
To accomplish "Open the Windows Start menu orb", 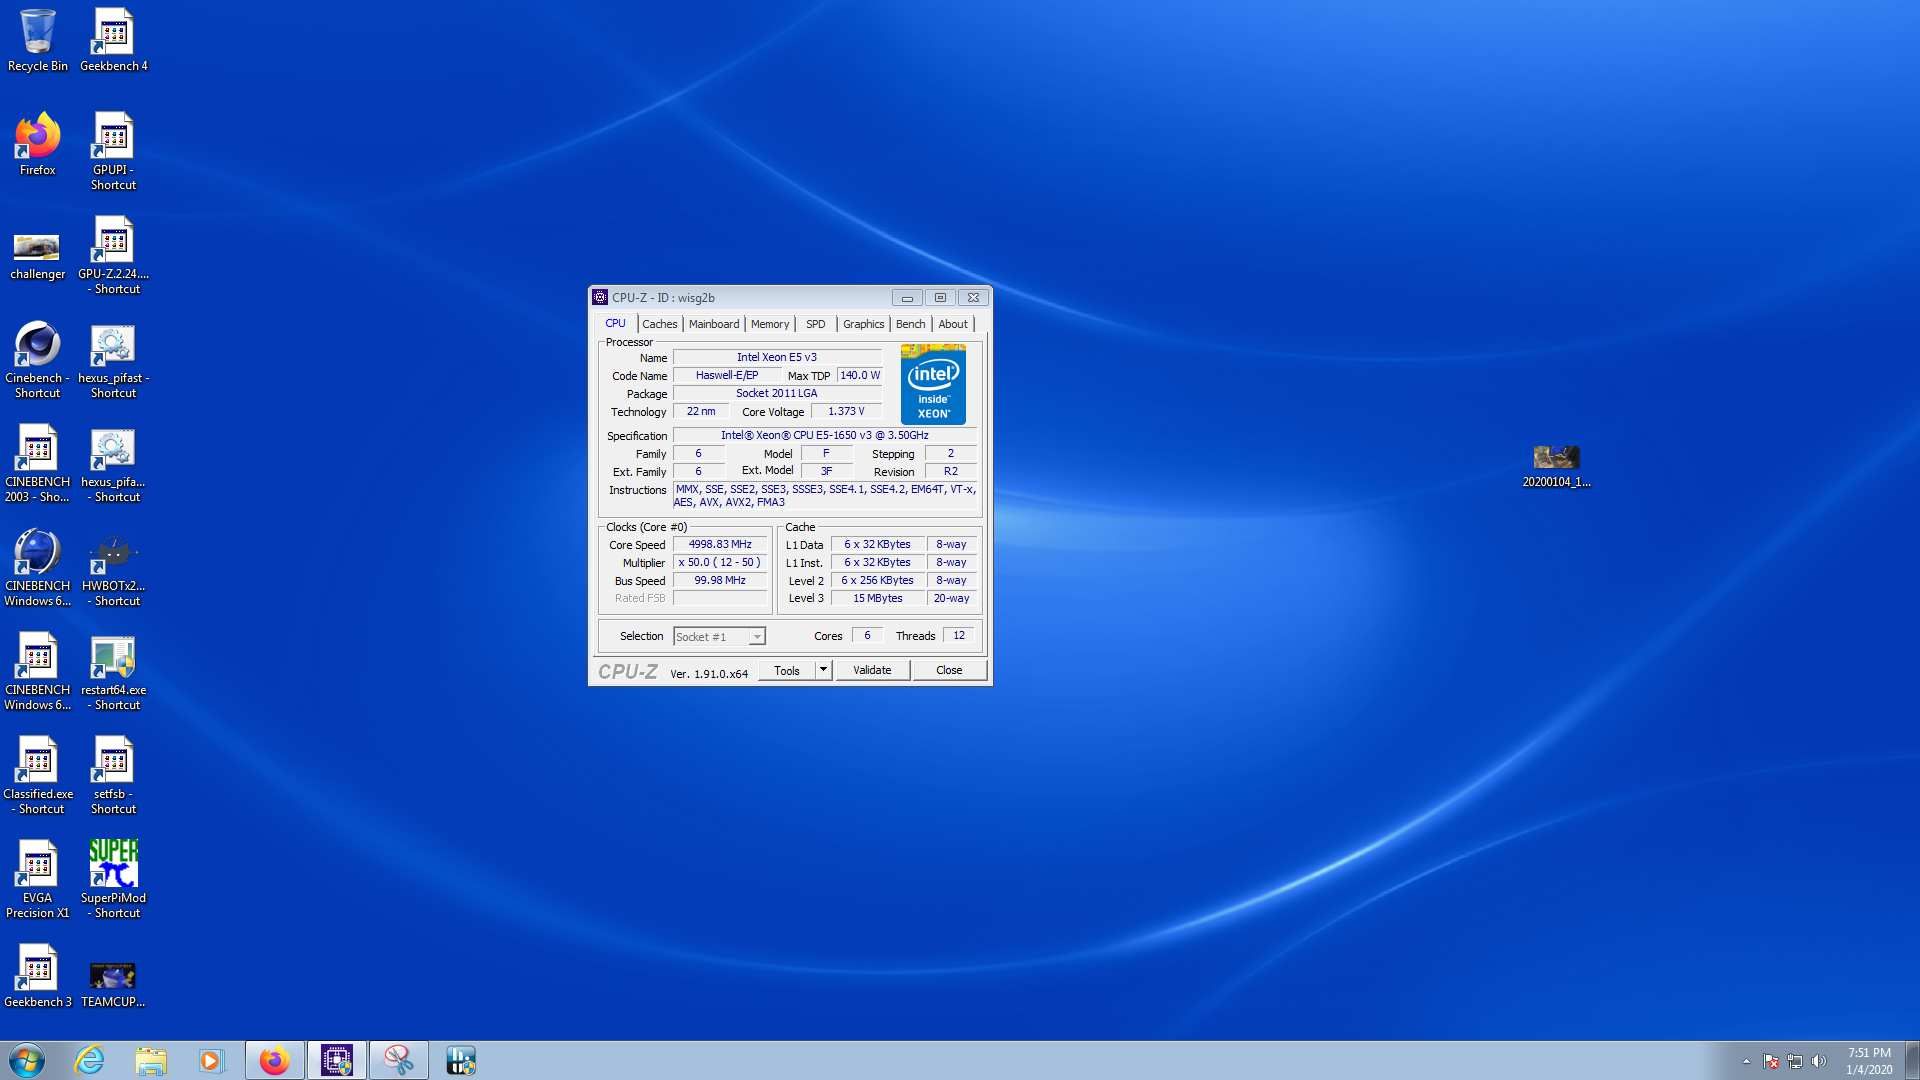I will coord(27,1060).
